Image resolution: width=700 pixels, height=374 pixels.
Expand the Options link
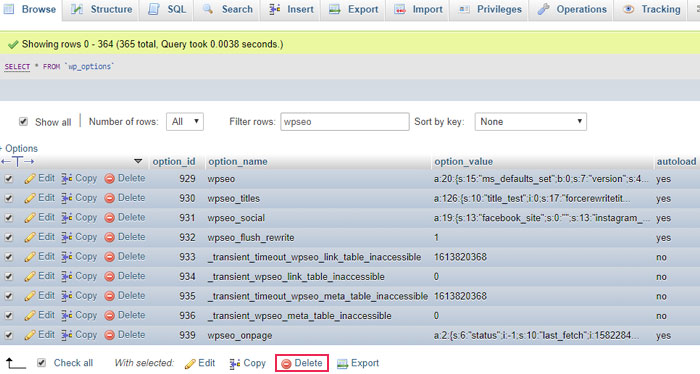click(20, 148)
